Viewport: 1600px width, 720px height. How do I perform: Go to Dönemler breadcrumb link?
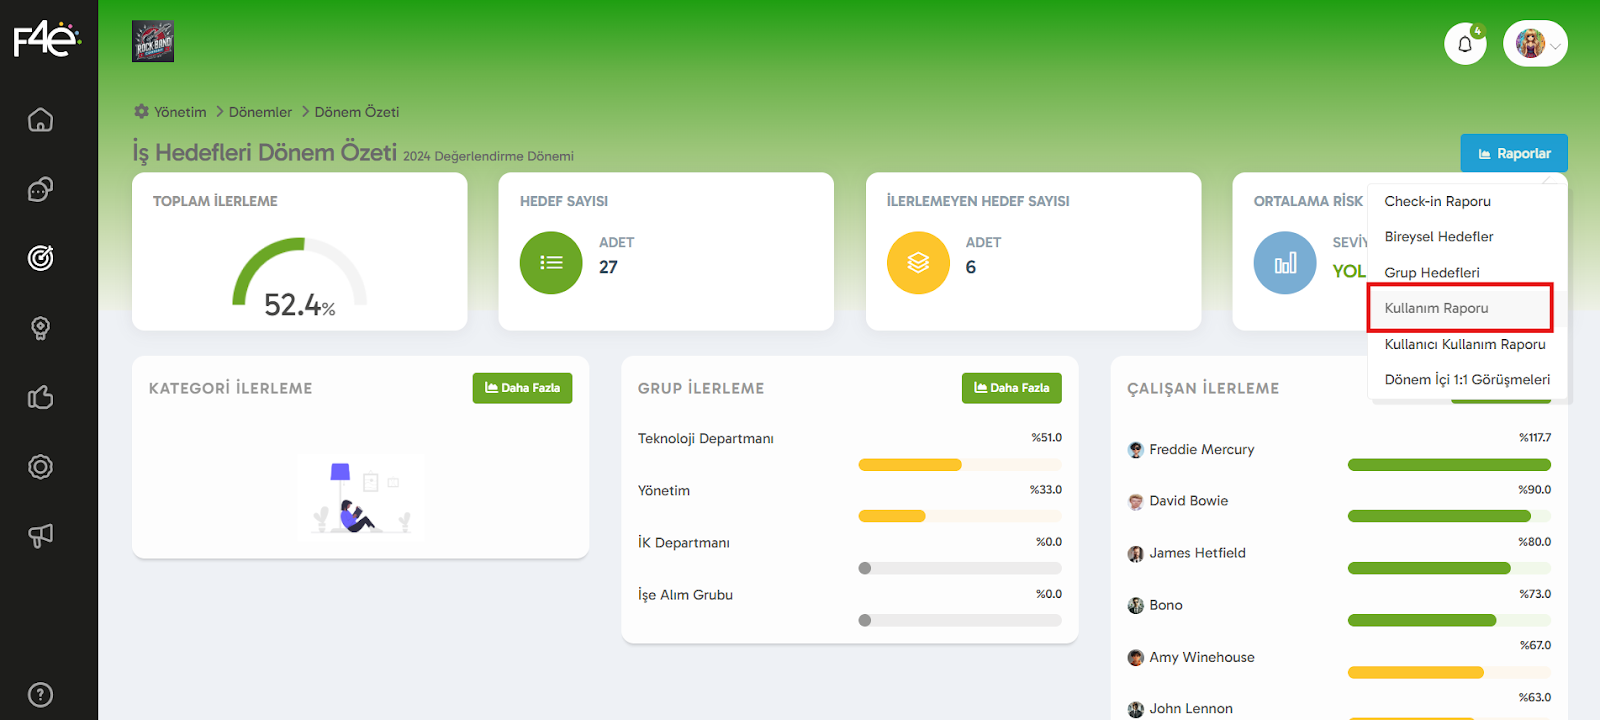260,112
